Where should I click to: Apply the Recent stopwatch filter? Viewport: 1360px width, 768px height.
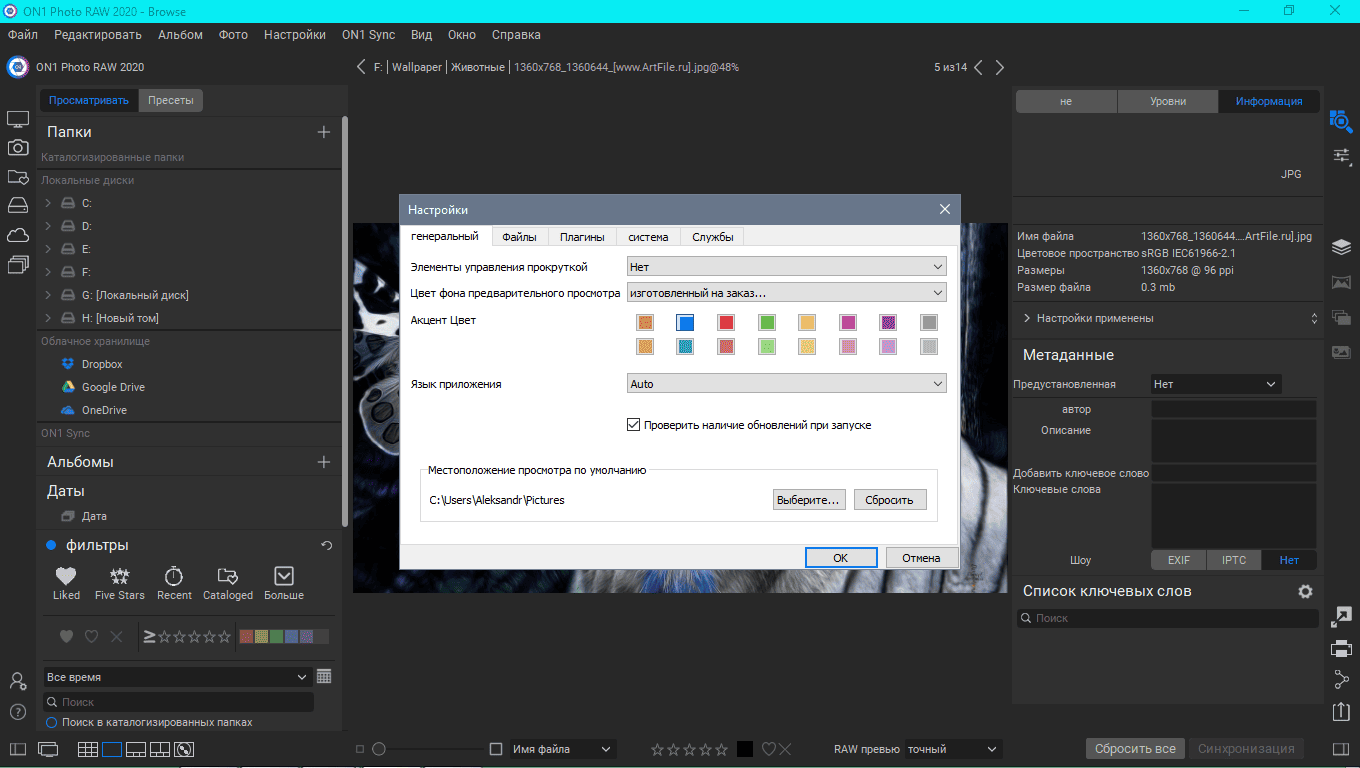click(x=174, y=583)
